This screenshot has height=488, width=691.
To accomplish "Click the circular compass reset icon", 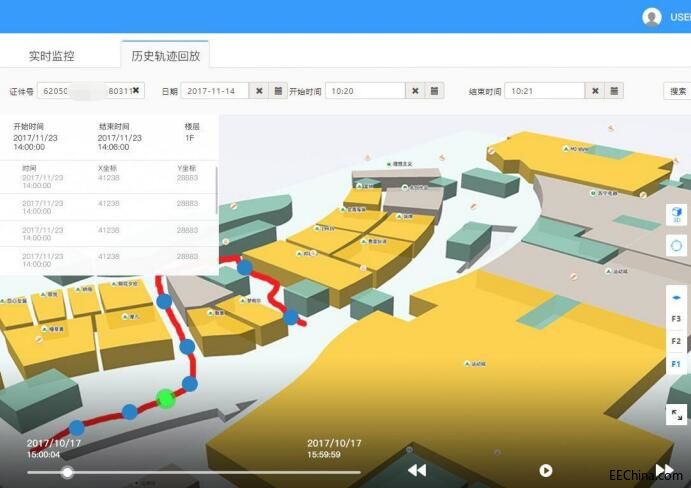I will coord(677,245).
